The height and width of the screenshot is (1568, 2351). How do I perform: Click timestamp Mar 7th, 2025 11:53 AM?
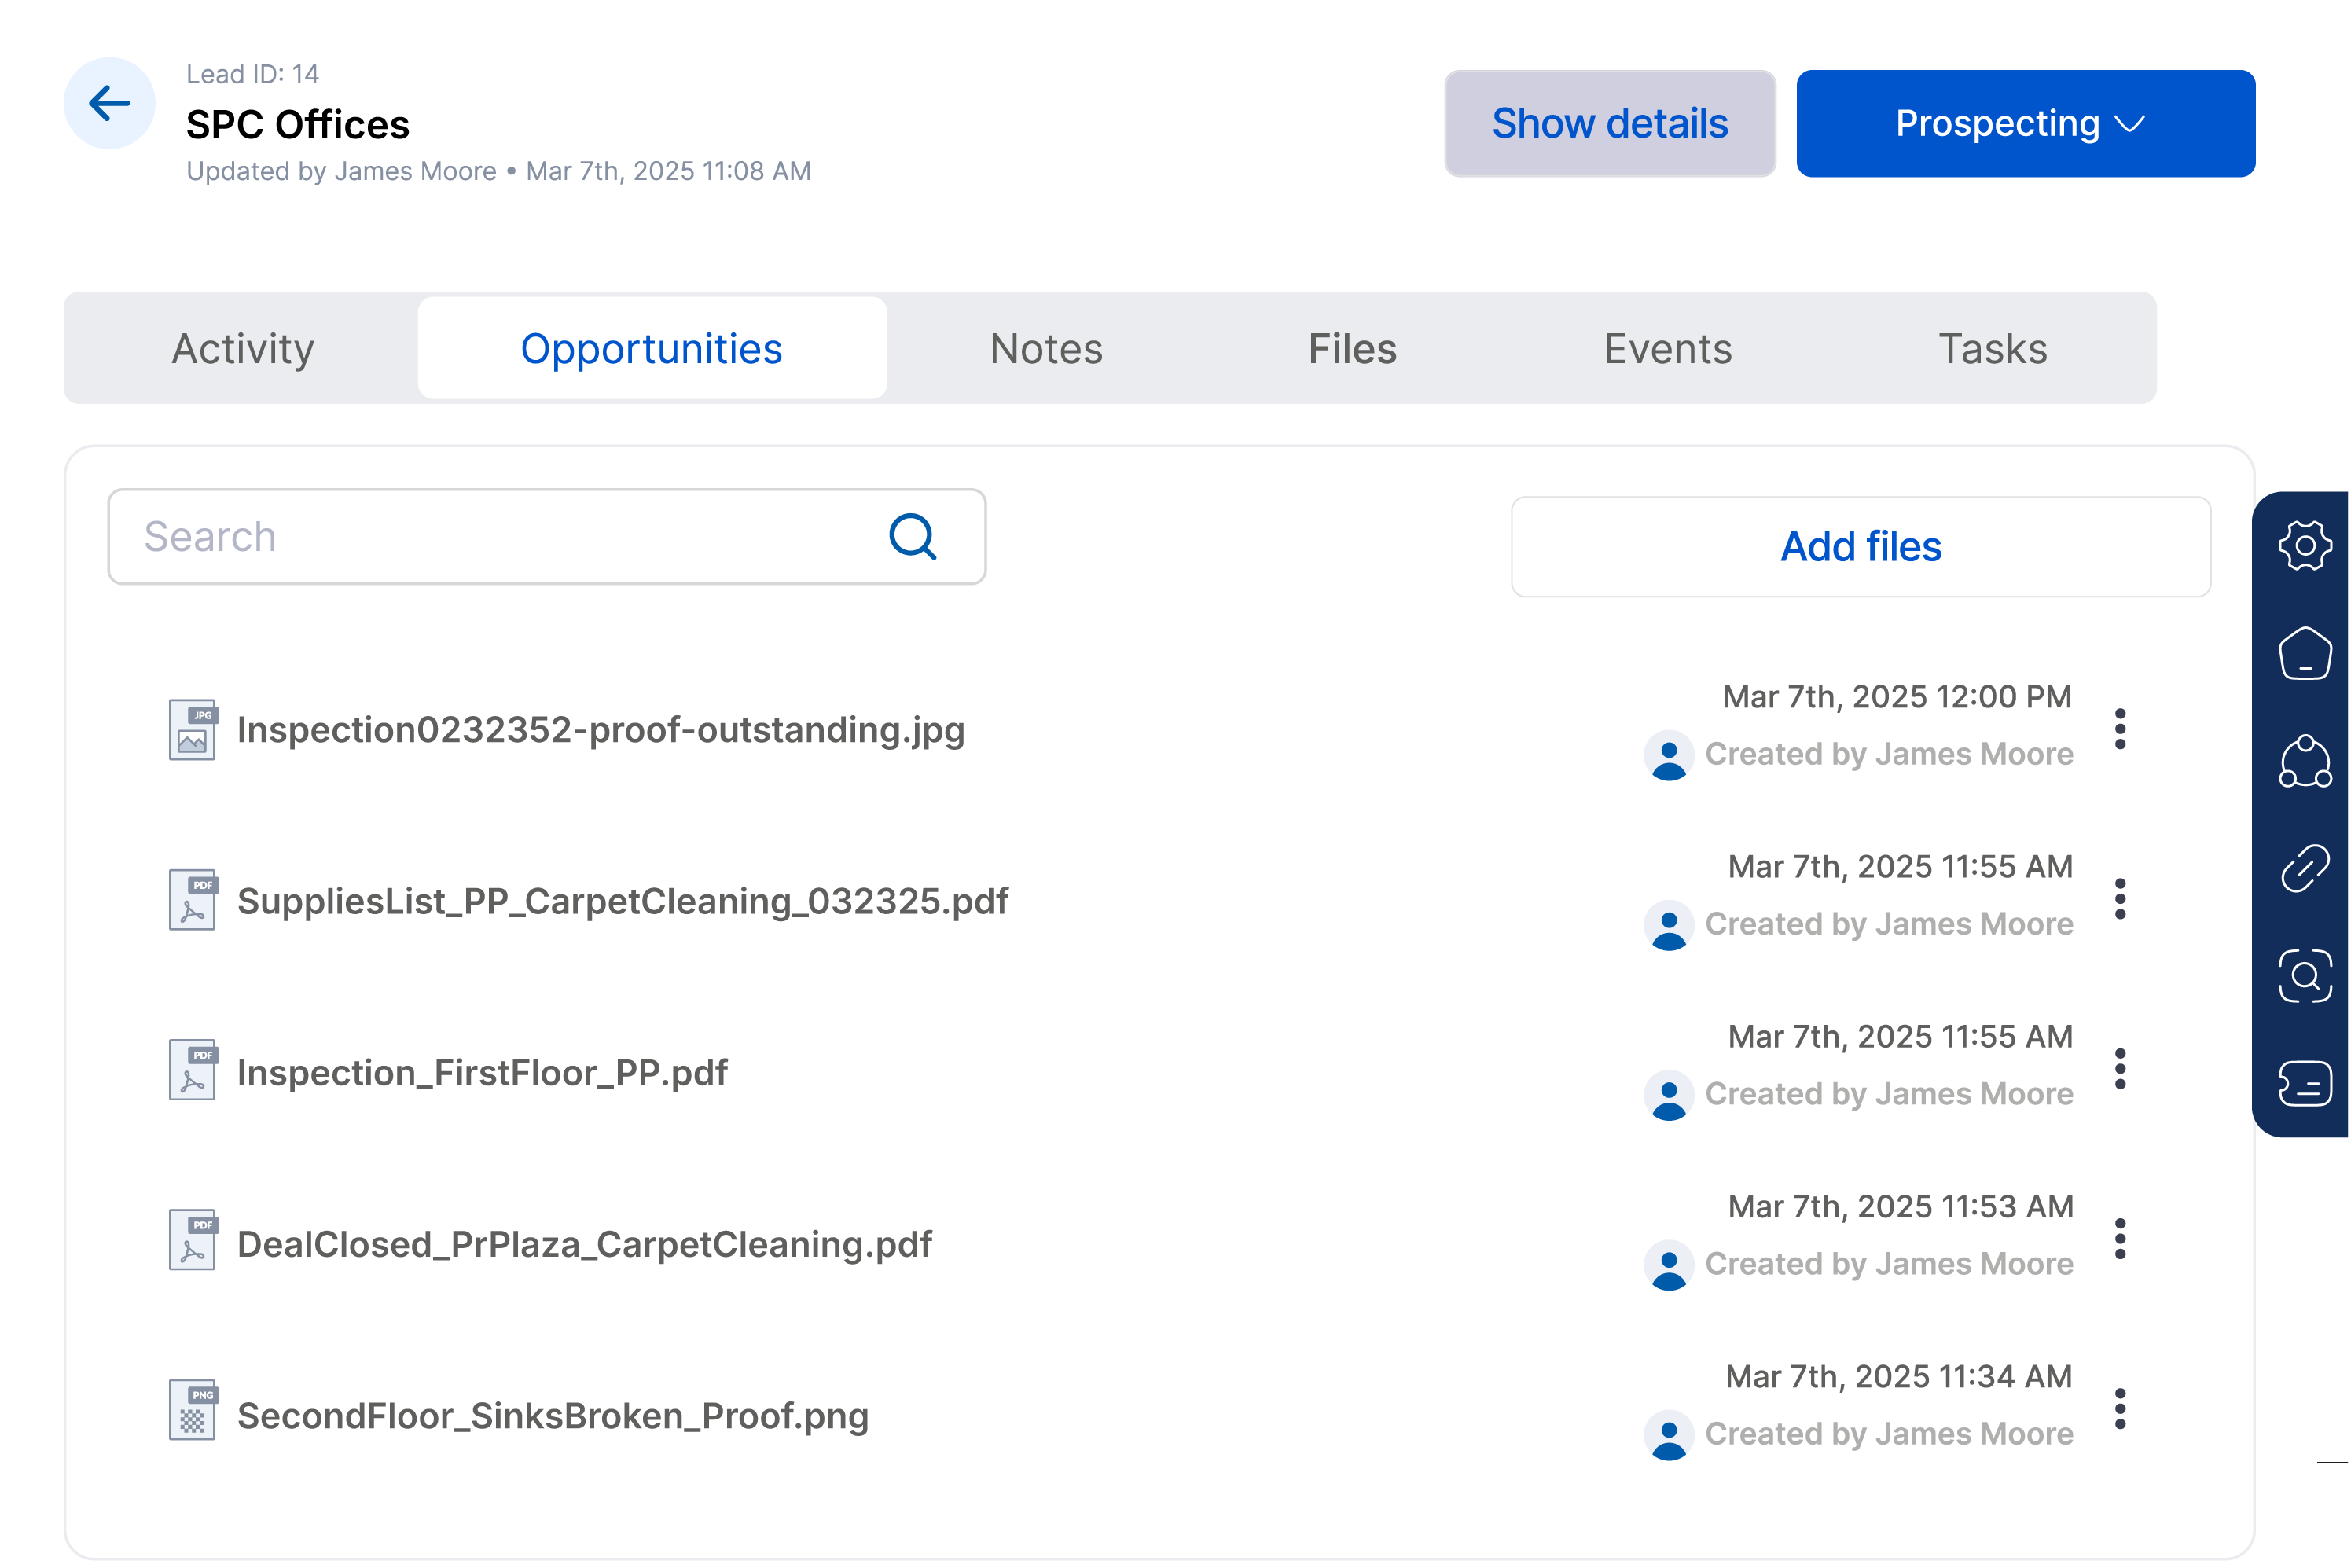click(1900, 1207)
